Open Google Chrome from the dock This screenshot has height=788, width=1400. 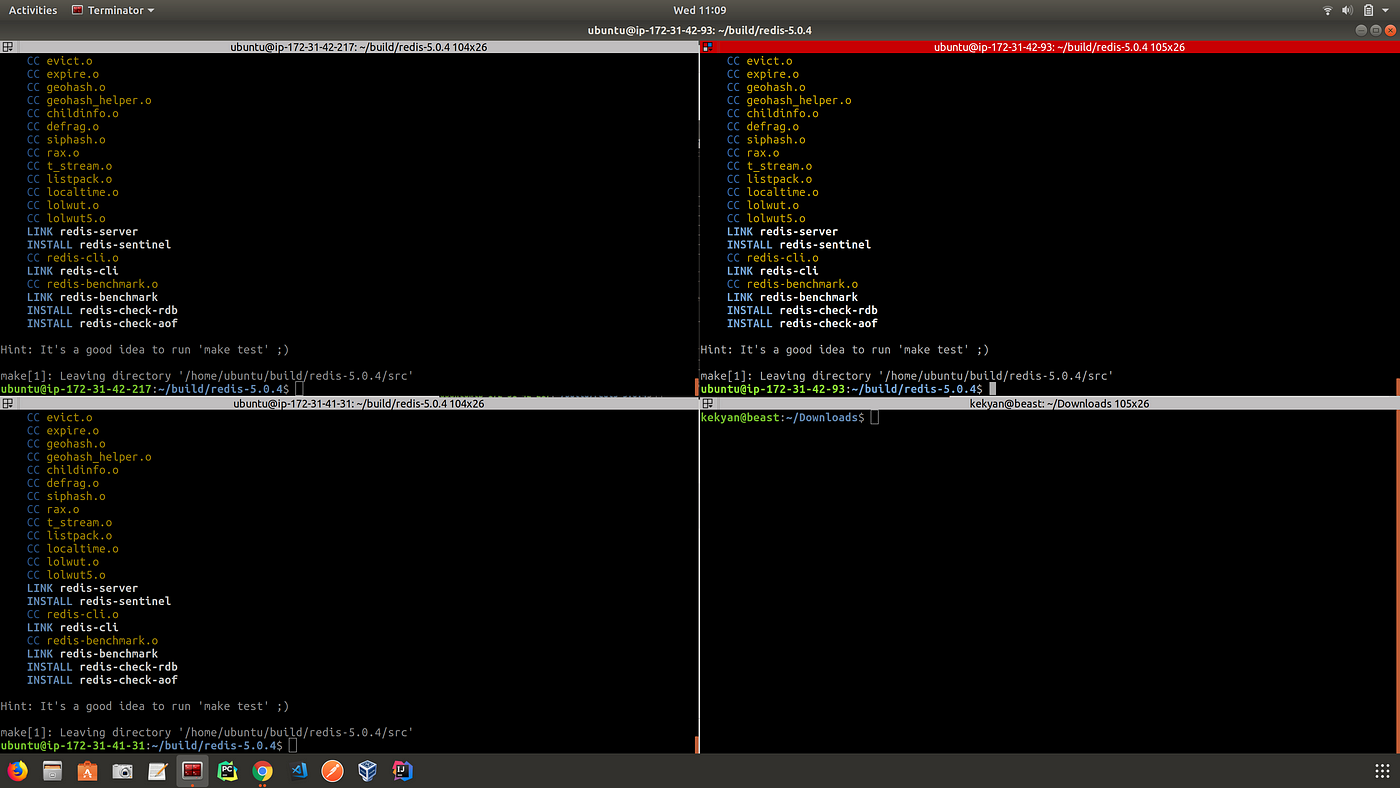262,771
